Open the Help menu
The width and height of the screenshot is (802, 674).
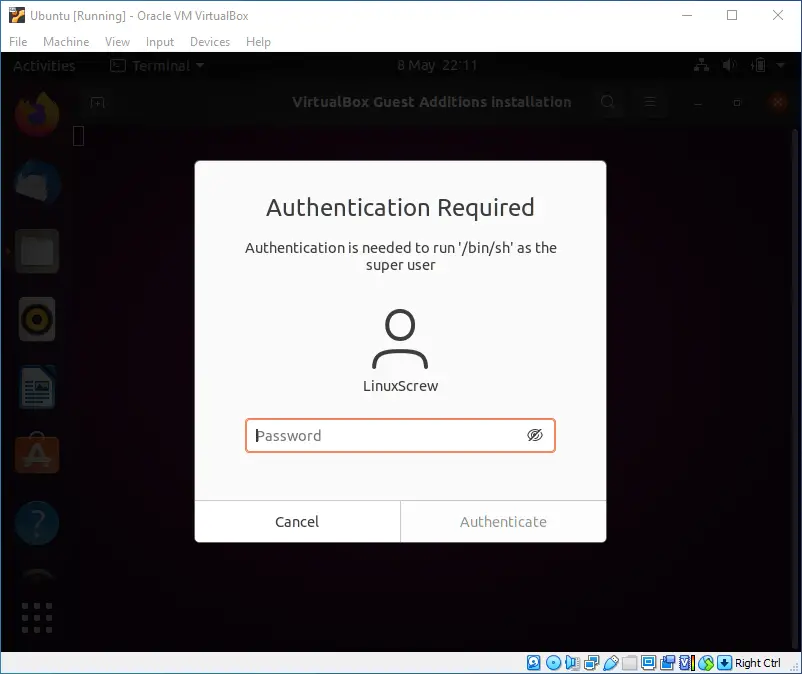pyautogui.click(x=258, y=42)
